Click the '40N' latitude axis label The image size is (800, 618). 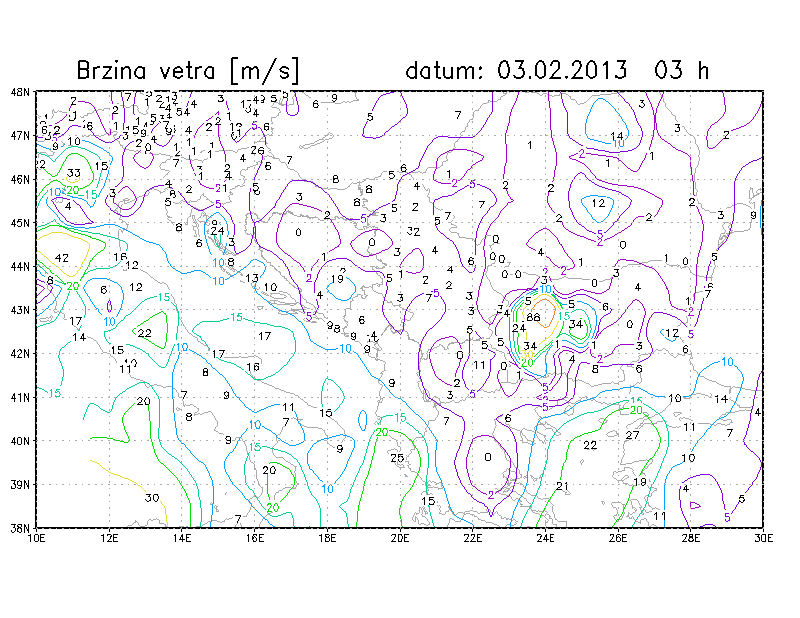tap(20, 441)
